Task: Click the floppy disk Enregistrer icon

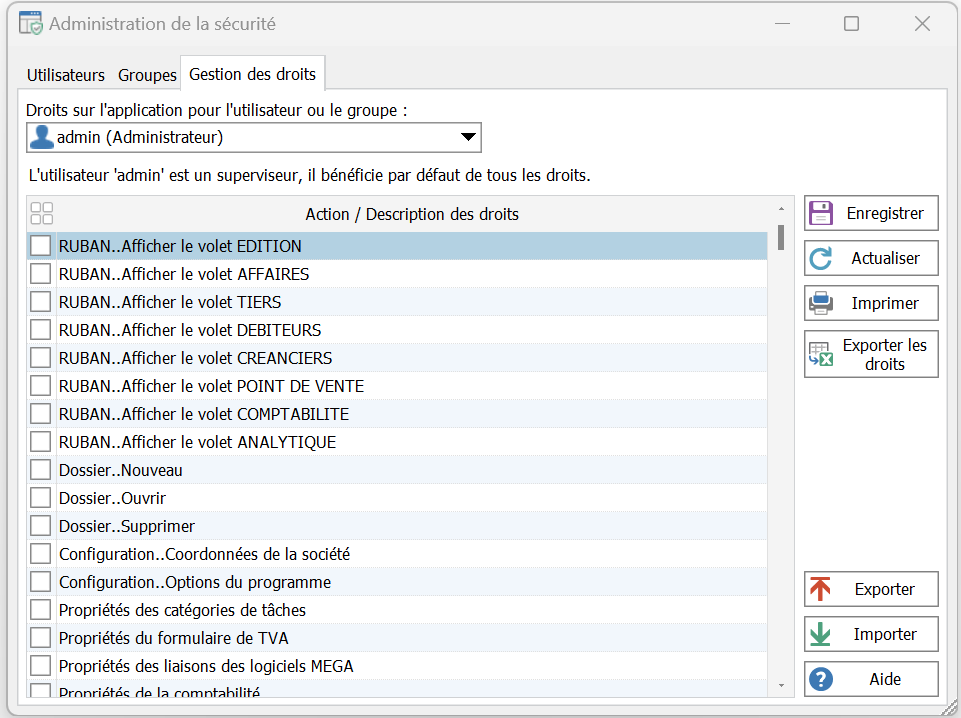Action: pos(821,213)
